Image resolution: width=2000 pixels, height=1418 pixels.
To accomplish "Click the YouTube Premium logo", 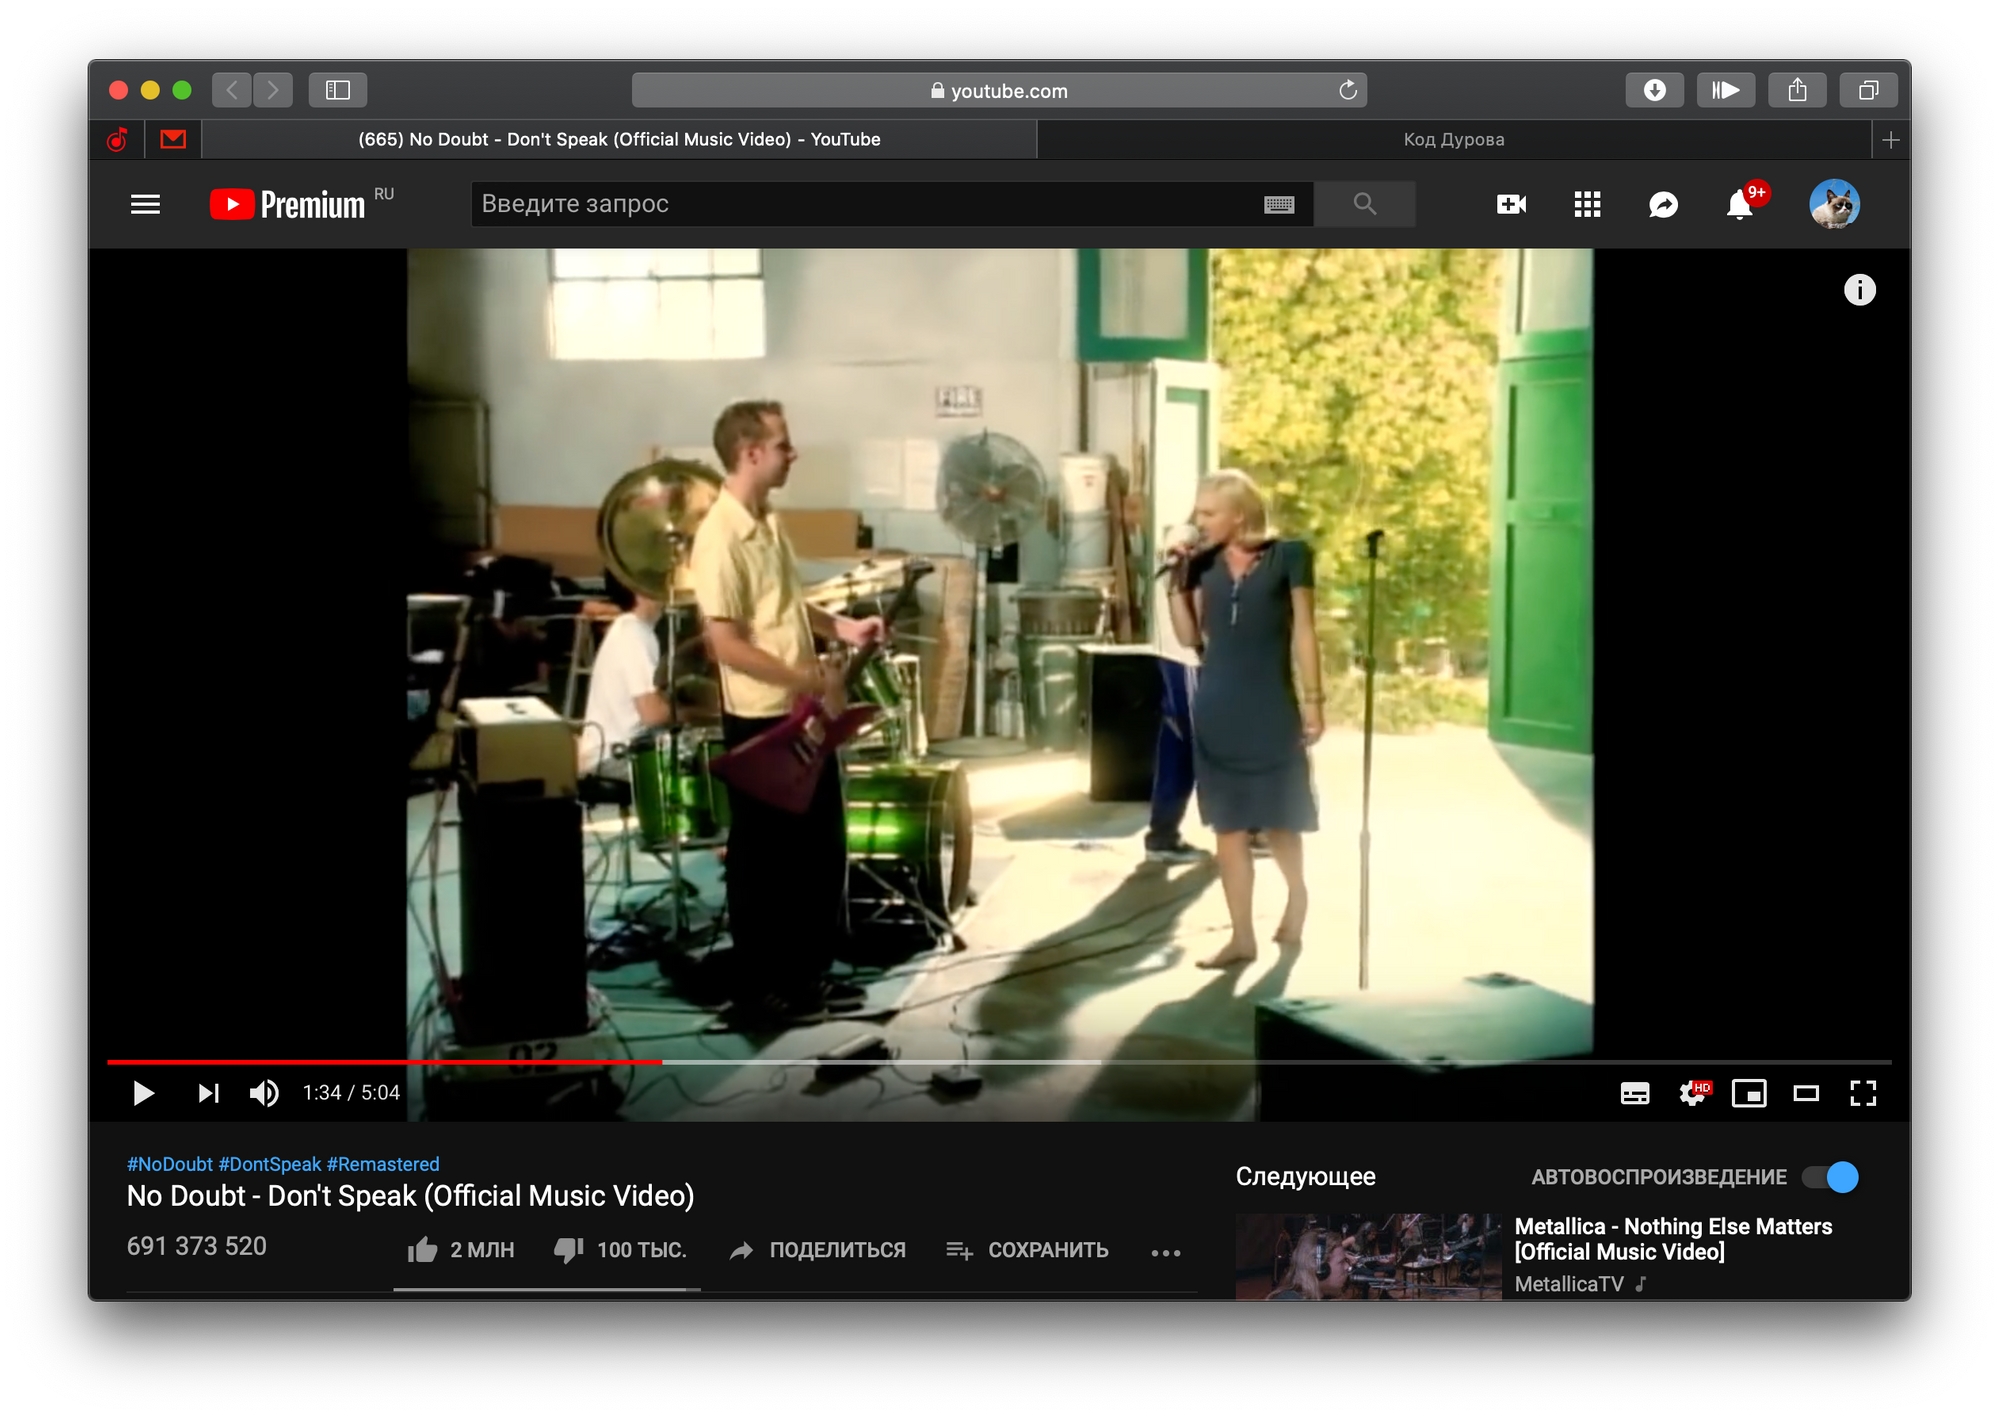I will (x=288, y=204).
